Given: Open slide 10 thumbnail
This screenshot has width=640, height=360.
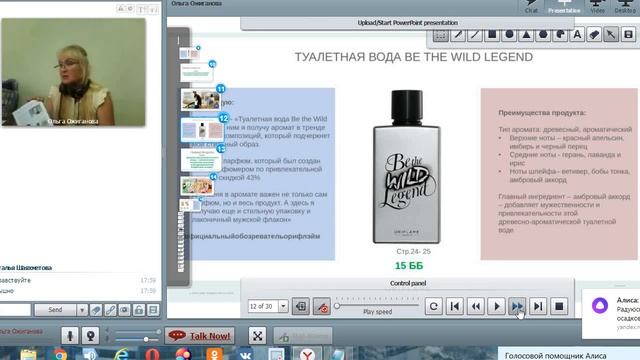Looking at the screenshot, I should (x=197, y=73).
